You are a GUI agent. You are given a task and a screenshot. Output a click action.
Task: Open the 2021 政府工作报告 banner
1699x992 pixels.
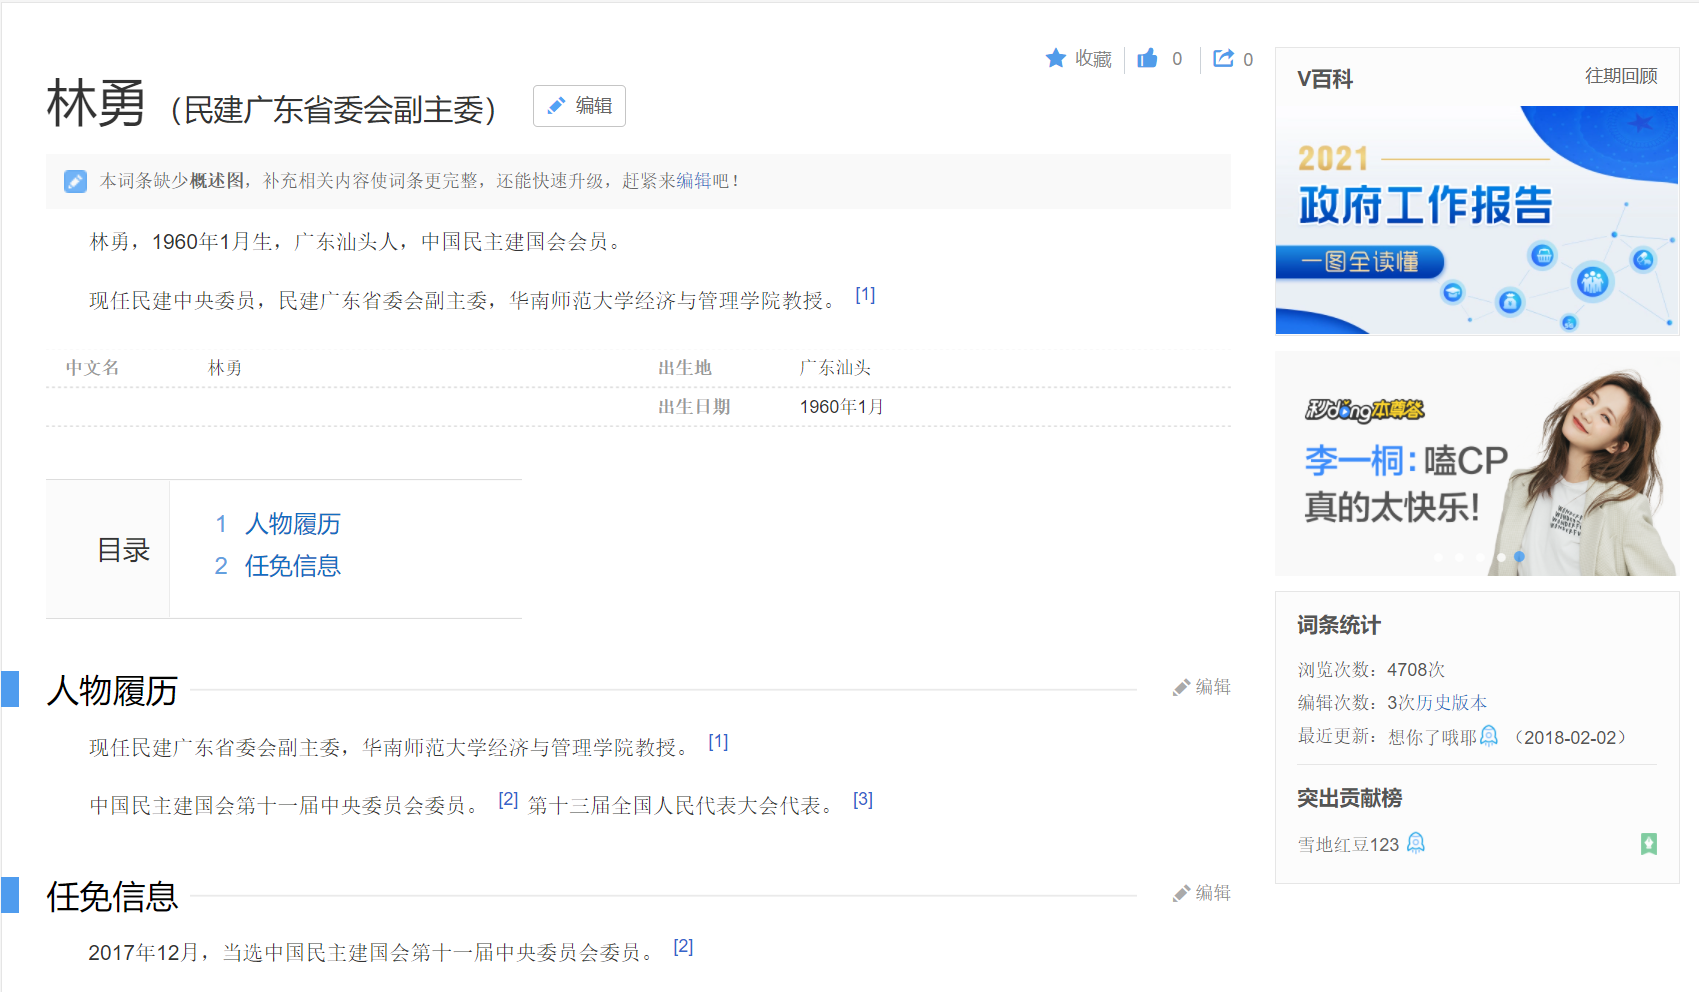(1476, 220)
